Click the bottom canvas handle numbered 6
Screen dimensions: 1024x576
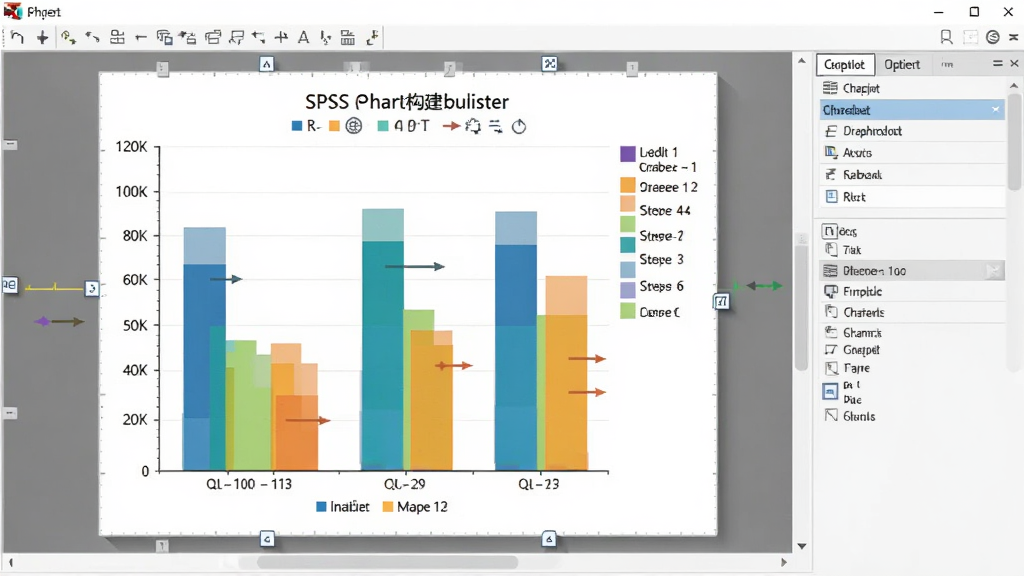coord(549,539)
